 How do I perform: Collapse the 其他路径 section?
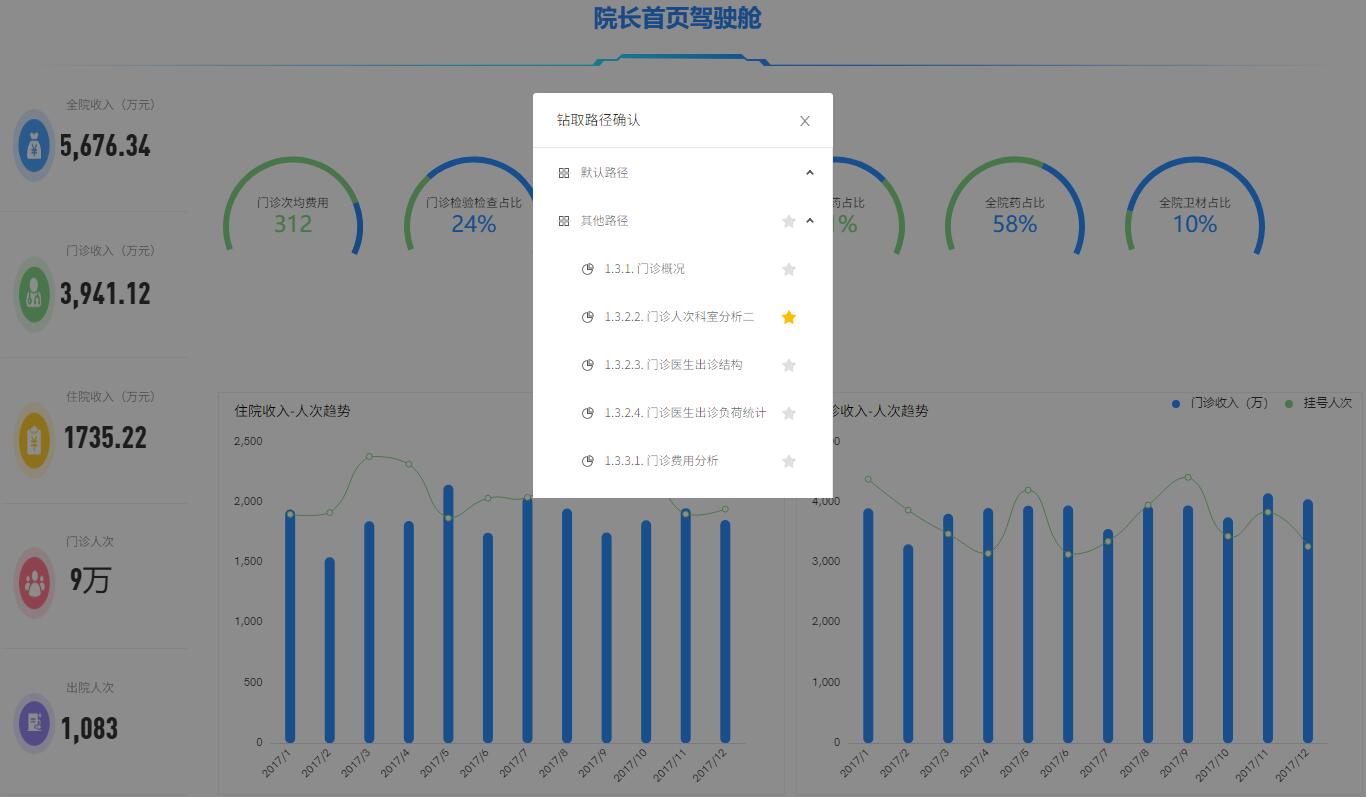[x=810, y=220]
